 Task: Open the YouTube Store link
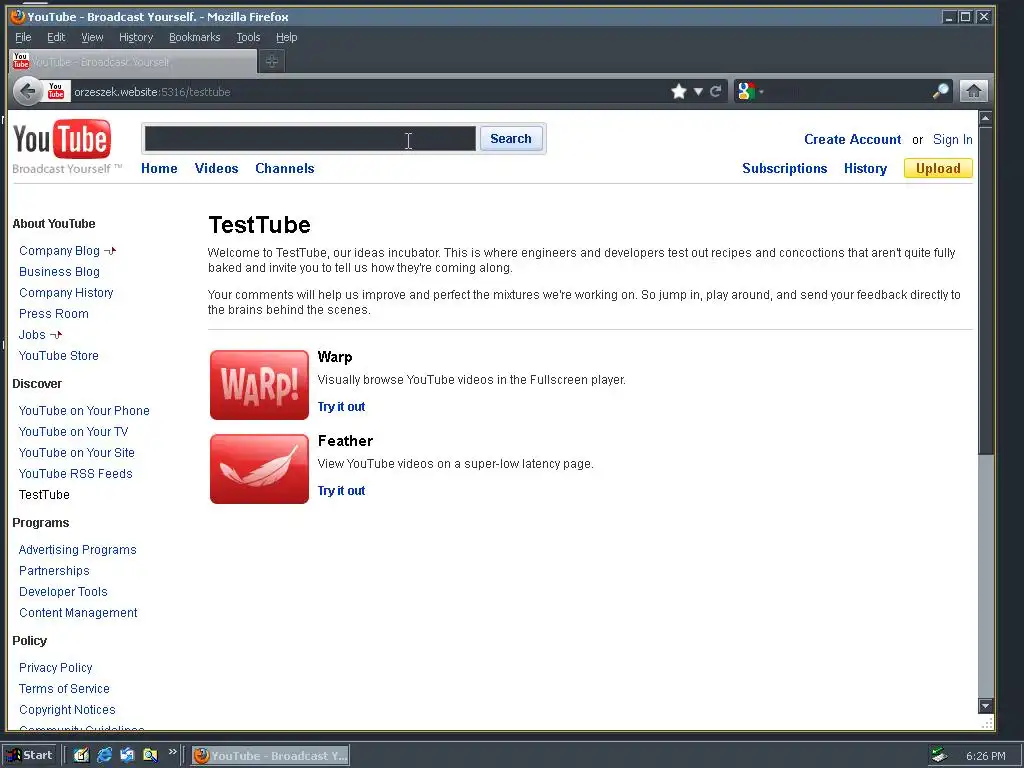[x=59, y=355]
